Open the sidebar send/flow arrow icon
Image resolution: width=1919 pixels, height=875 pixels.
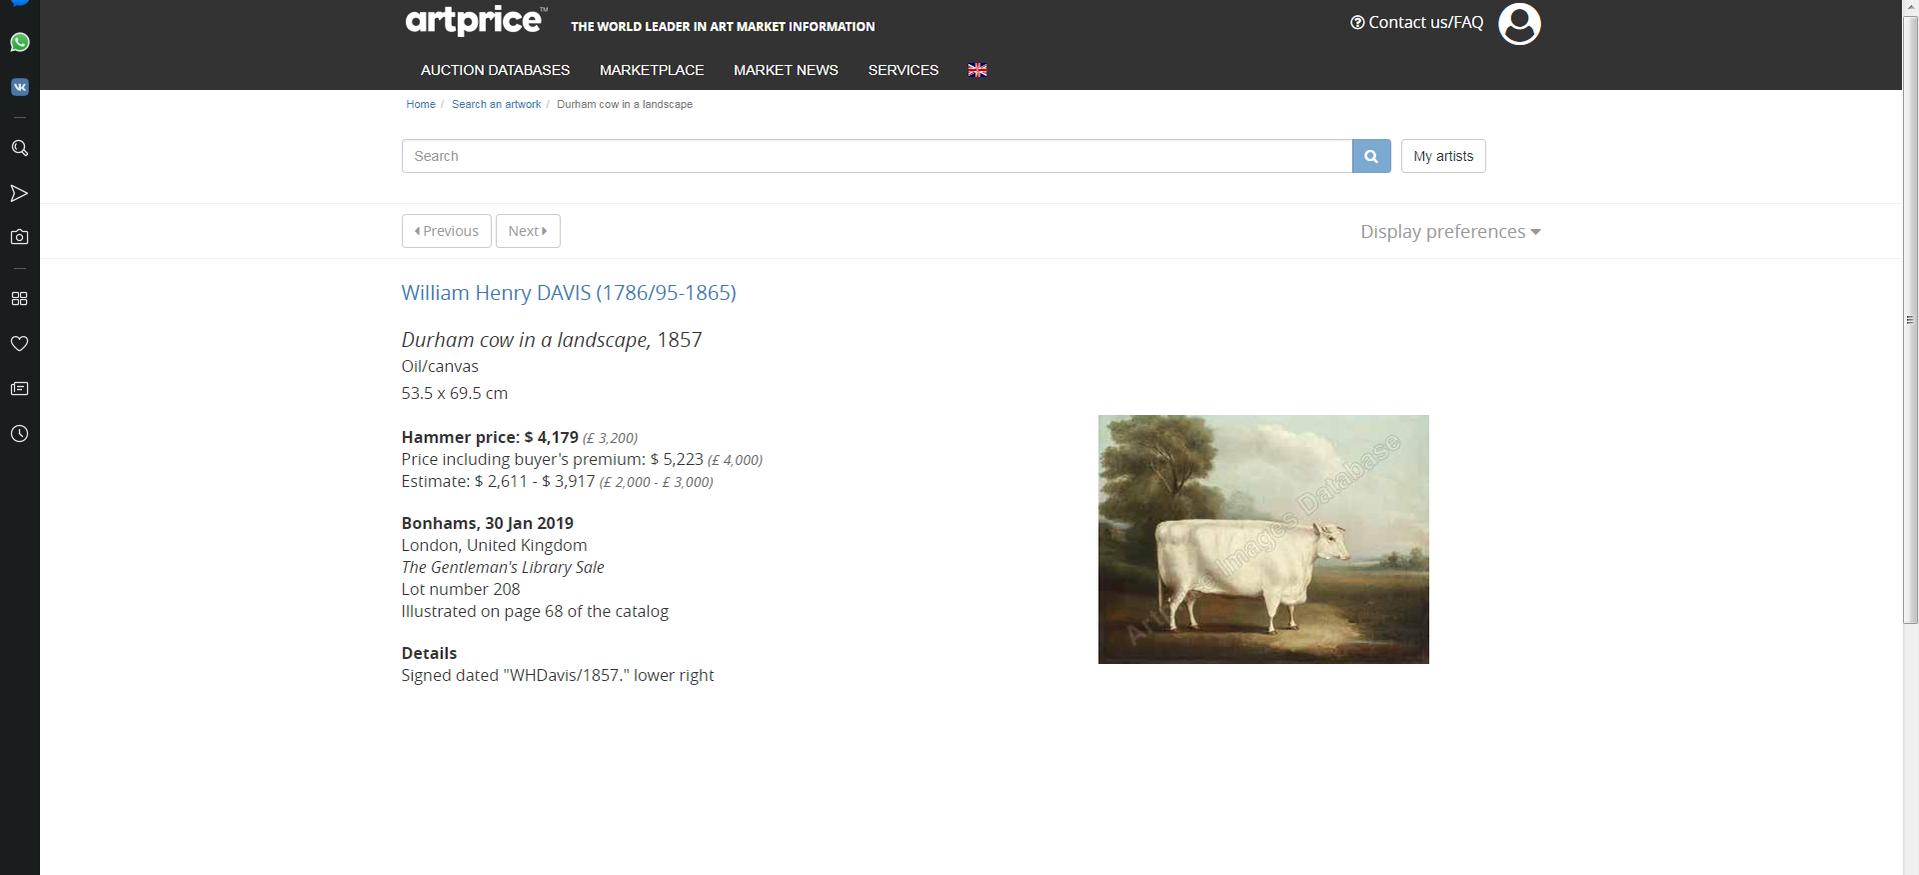point(19,193)
